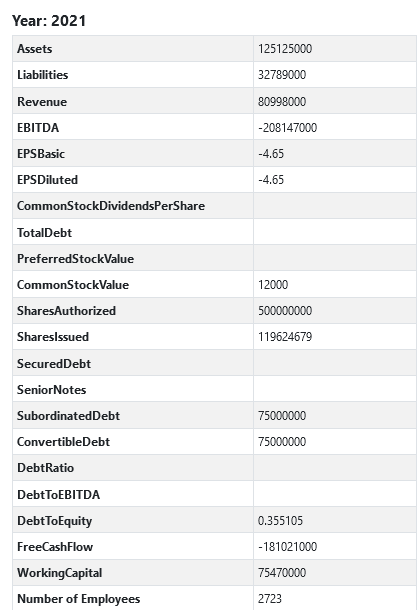Select the Number of Employees value 2723
Image resolution: width=419 pixels, height=610 pixels.
pyautogui.click(x=270, y=599)
